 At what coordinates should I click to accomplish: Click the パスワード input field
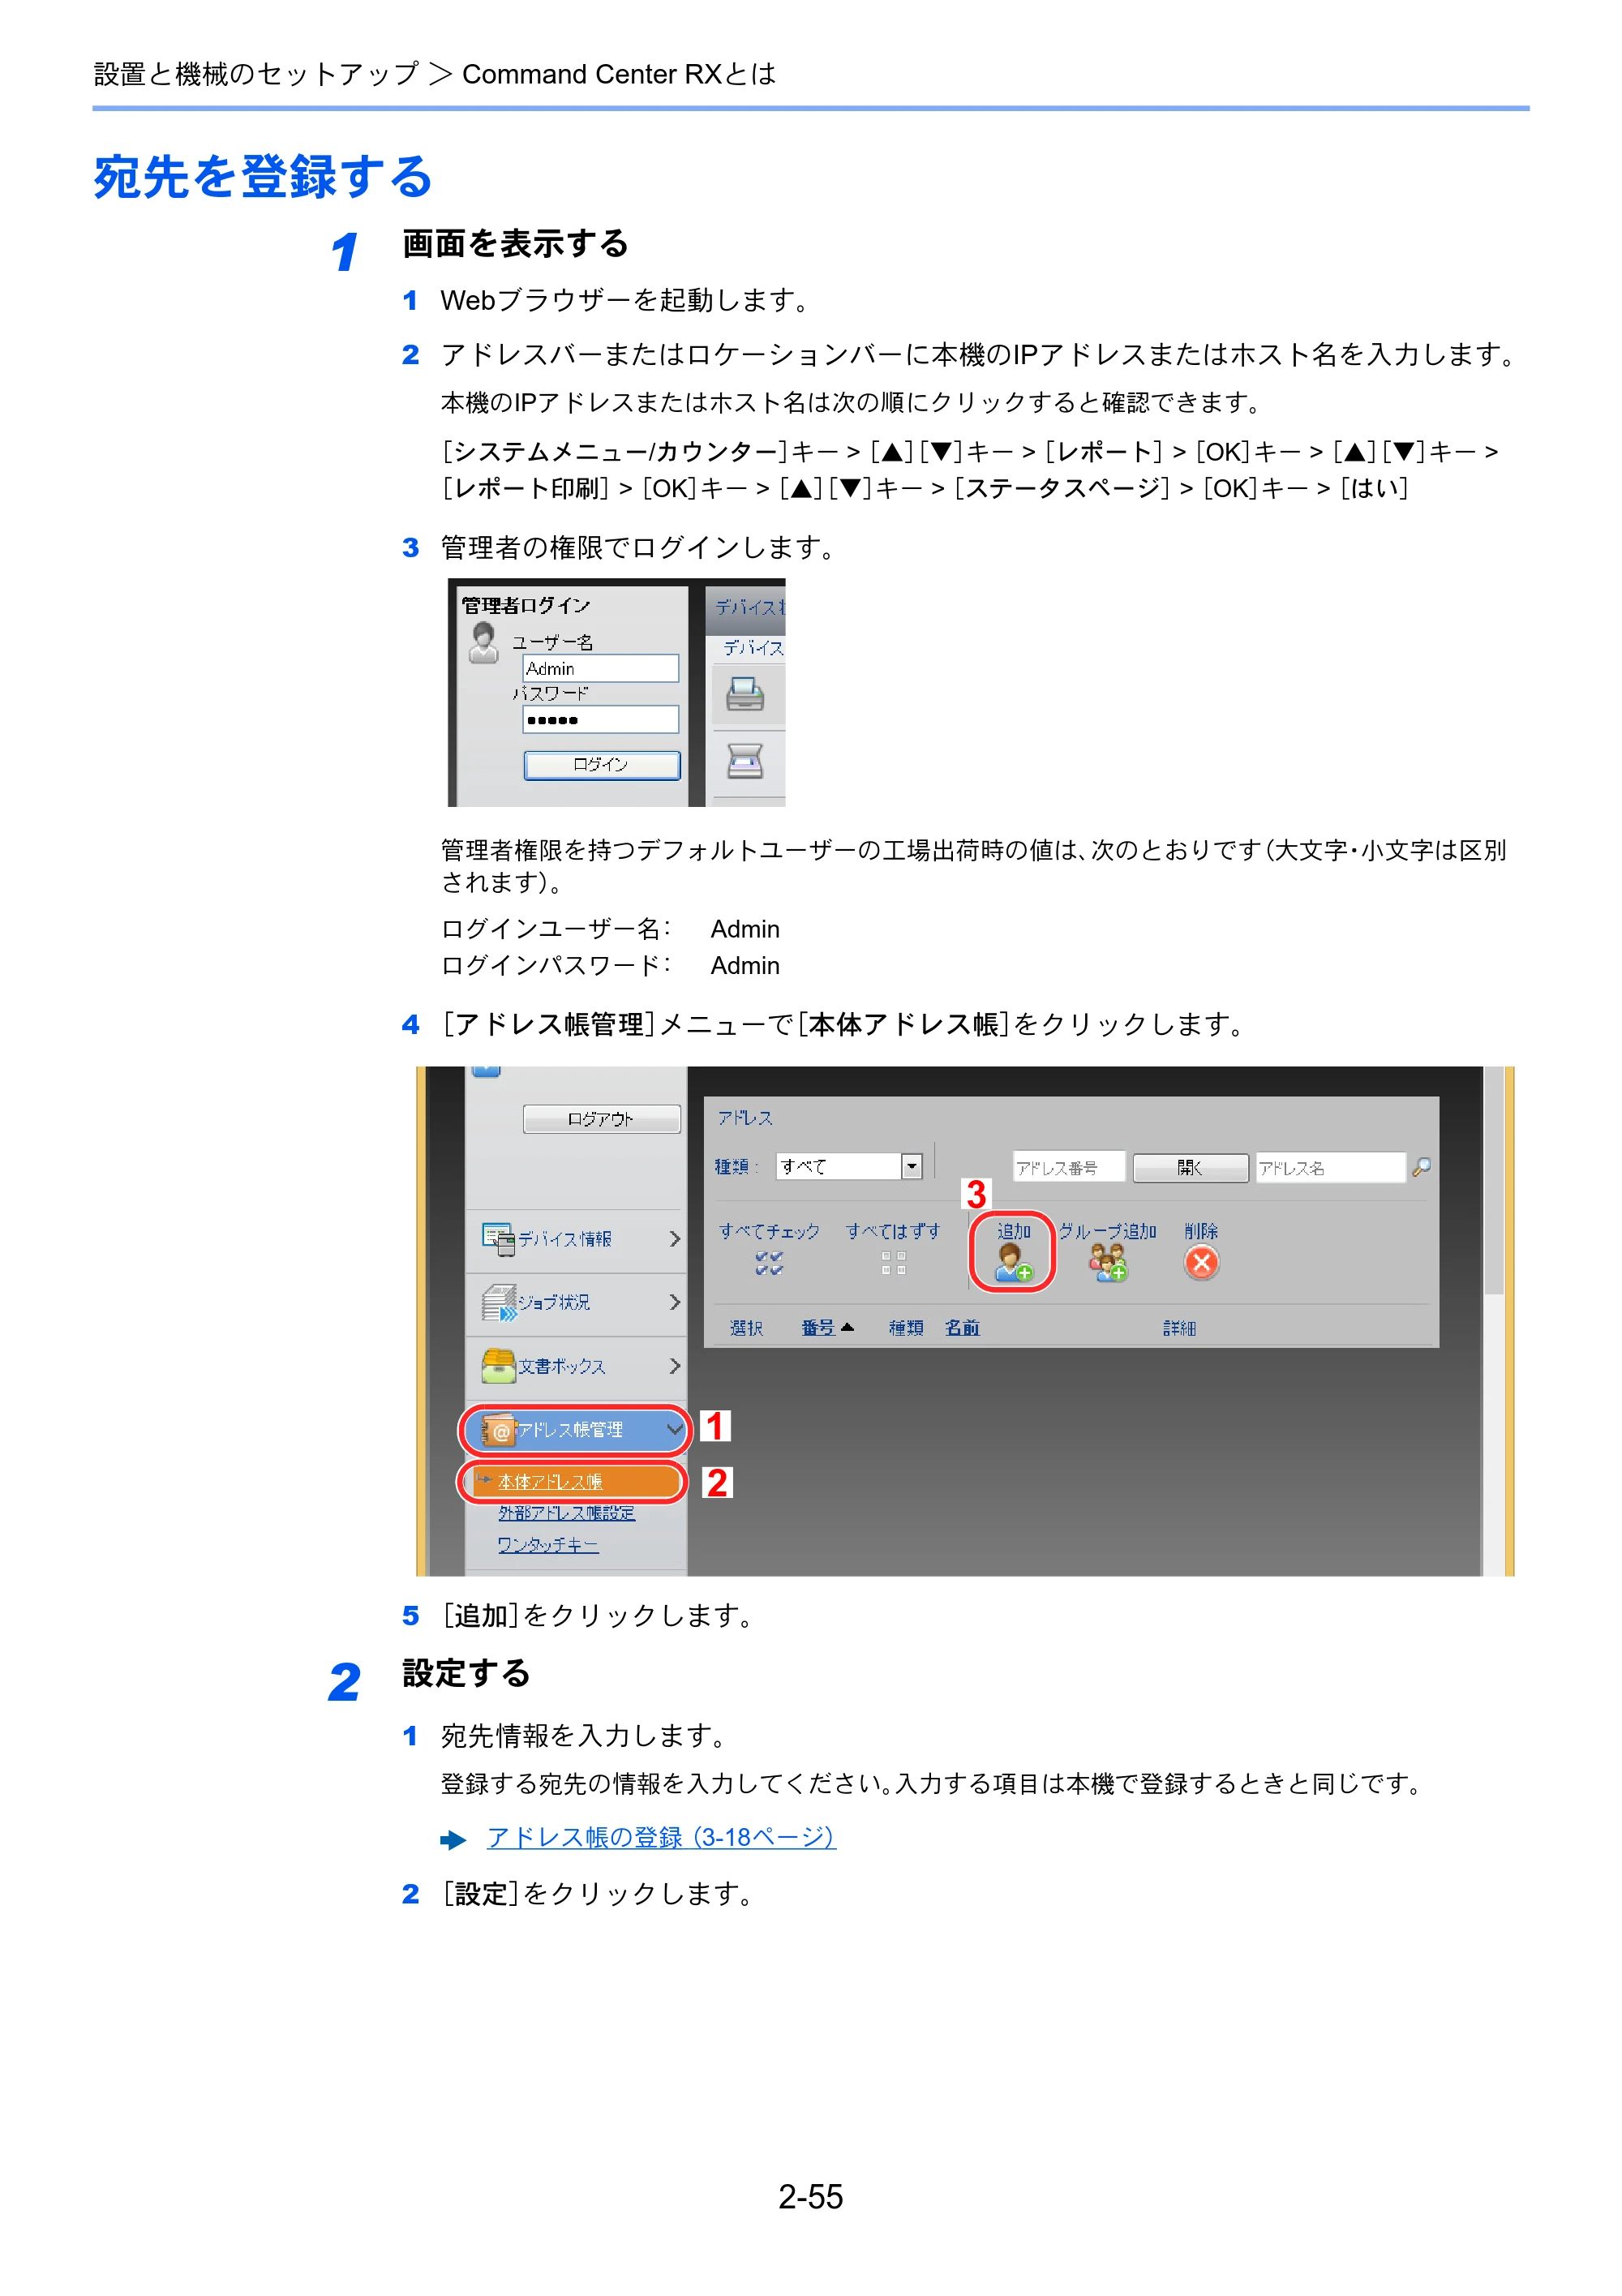[601, 720]
